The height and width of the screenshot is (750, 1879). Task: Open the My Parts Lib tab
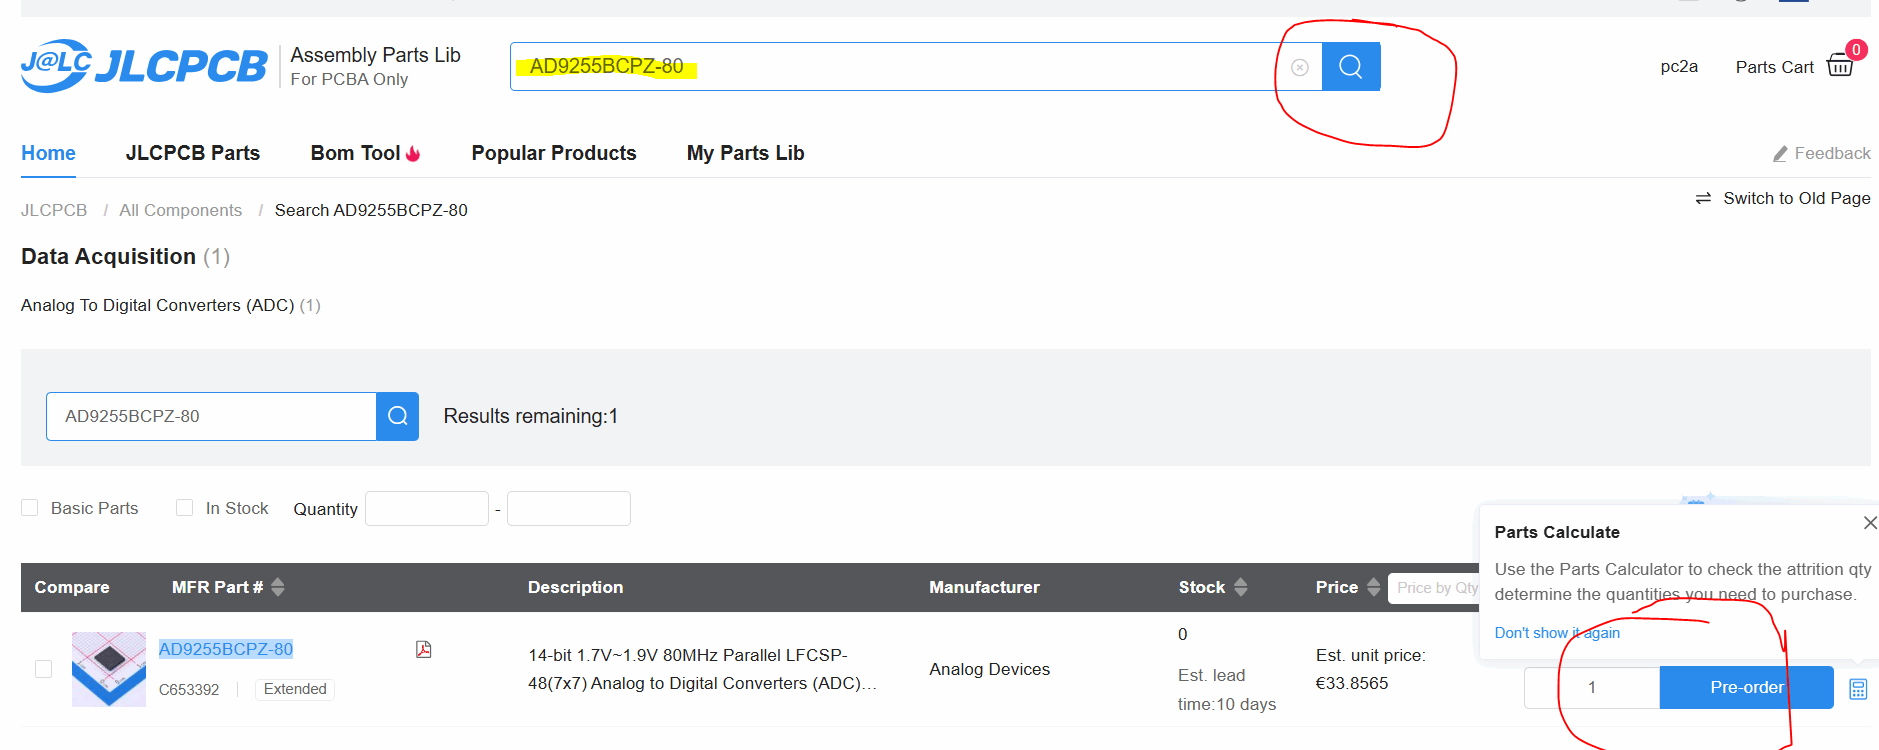point(746,153)
